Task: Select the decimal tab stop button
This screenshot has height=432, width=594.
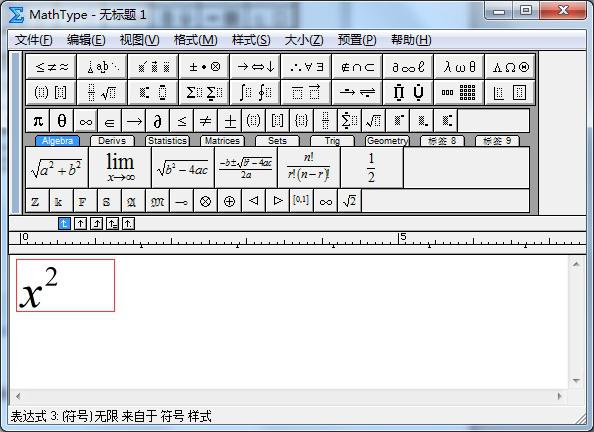Action: (128, 224)
